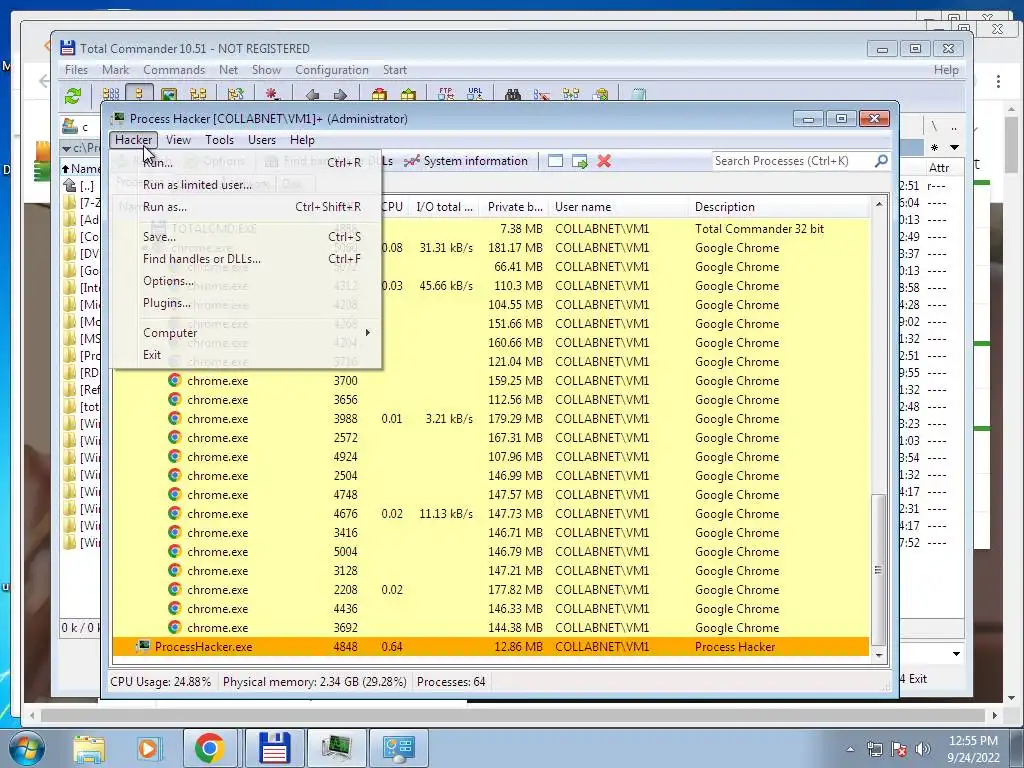Click Total Commander 32 bit description

[759, 229]
